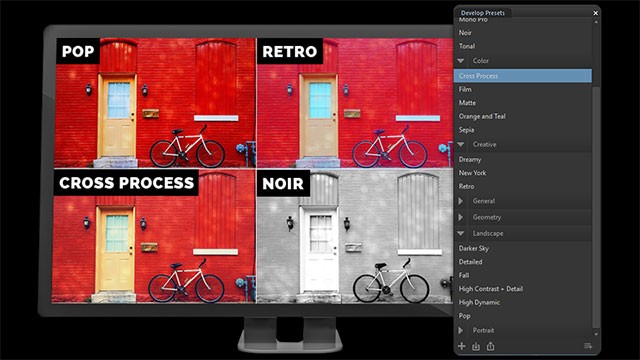Click the NOIR preview image
This screenshot has height=360, width=640.
coord(355,236)
